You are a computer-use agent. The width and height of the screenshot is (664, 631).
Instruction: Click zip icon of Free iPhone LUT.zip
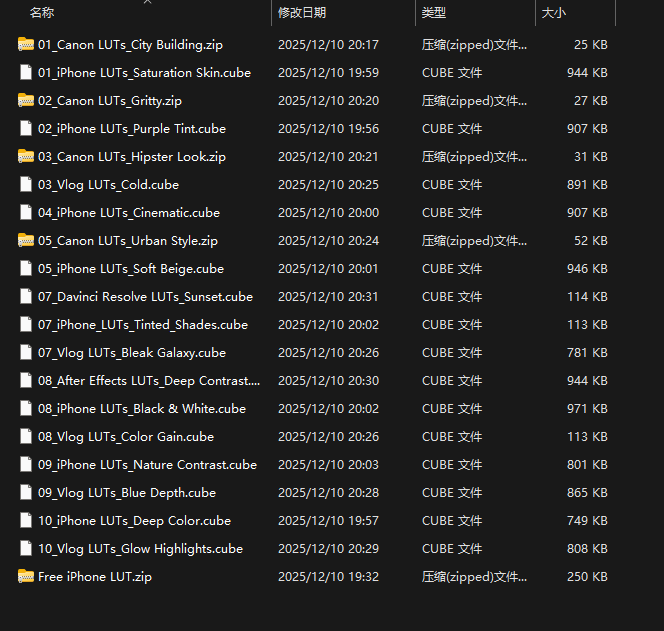pos(26,576)
